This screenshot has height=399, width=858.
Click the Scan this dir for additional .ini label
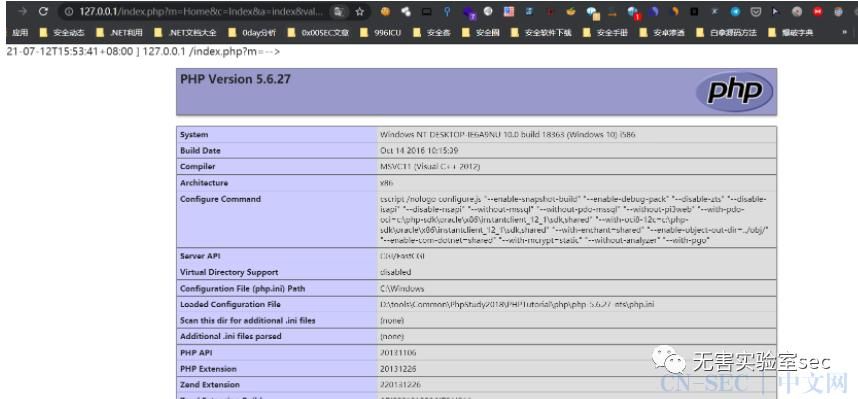coord(248,320)
